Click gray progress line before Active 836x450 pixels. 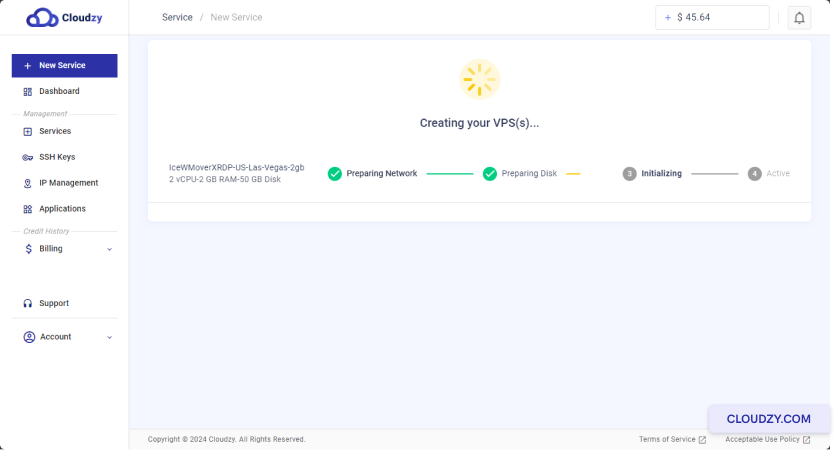(714, 174)
